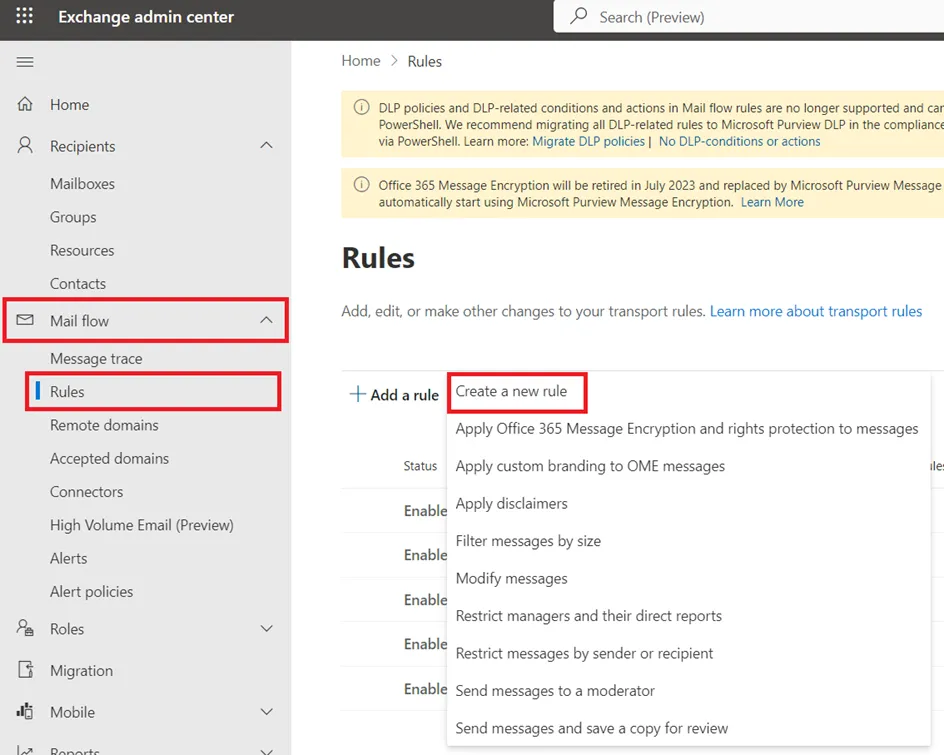Collapse the navigation hamburger menu

(x=25, y=62)
